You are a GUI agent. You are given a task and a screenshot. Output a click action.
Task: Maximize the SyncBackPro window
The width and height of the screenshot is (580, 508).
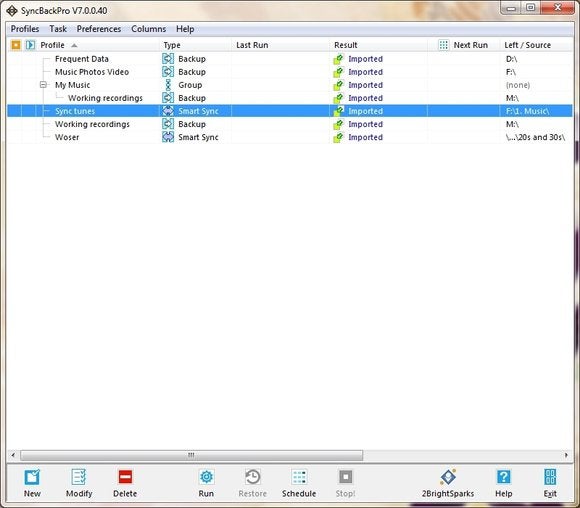tap(530, 7)
